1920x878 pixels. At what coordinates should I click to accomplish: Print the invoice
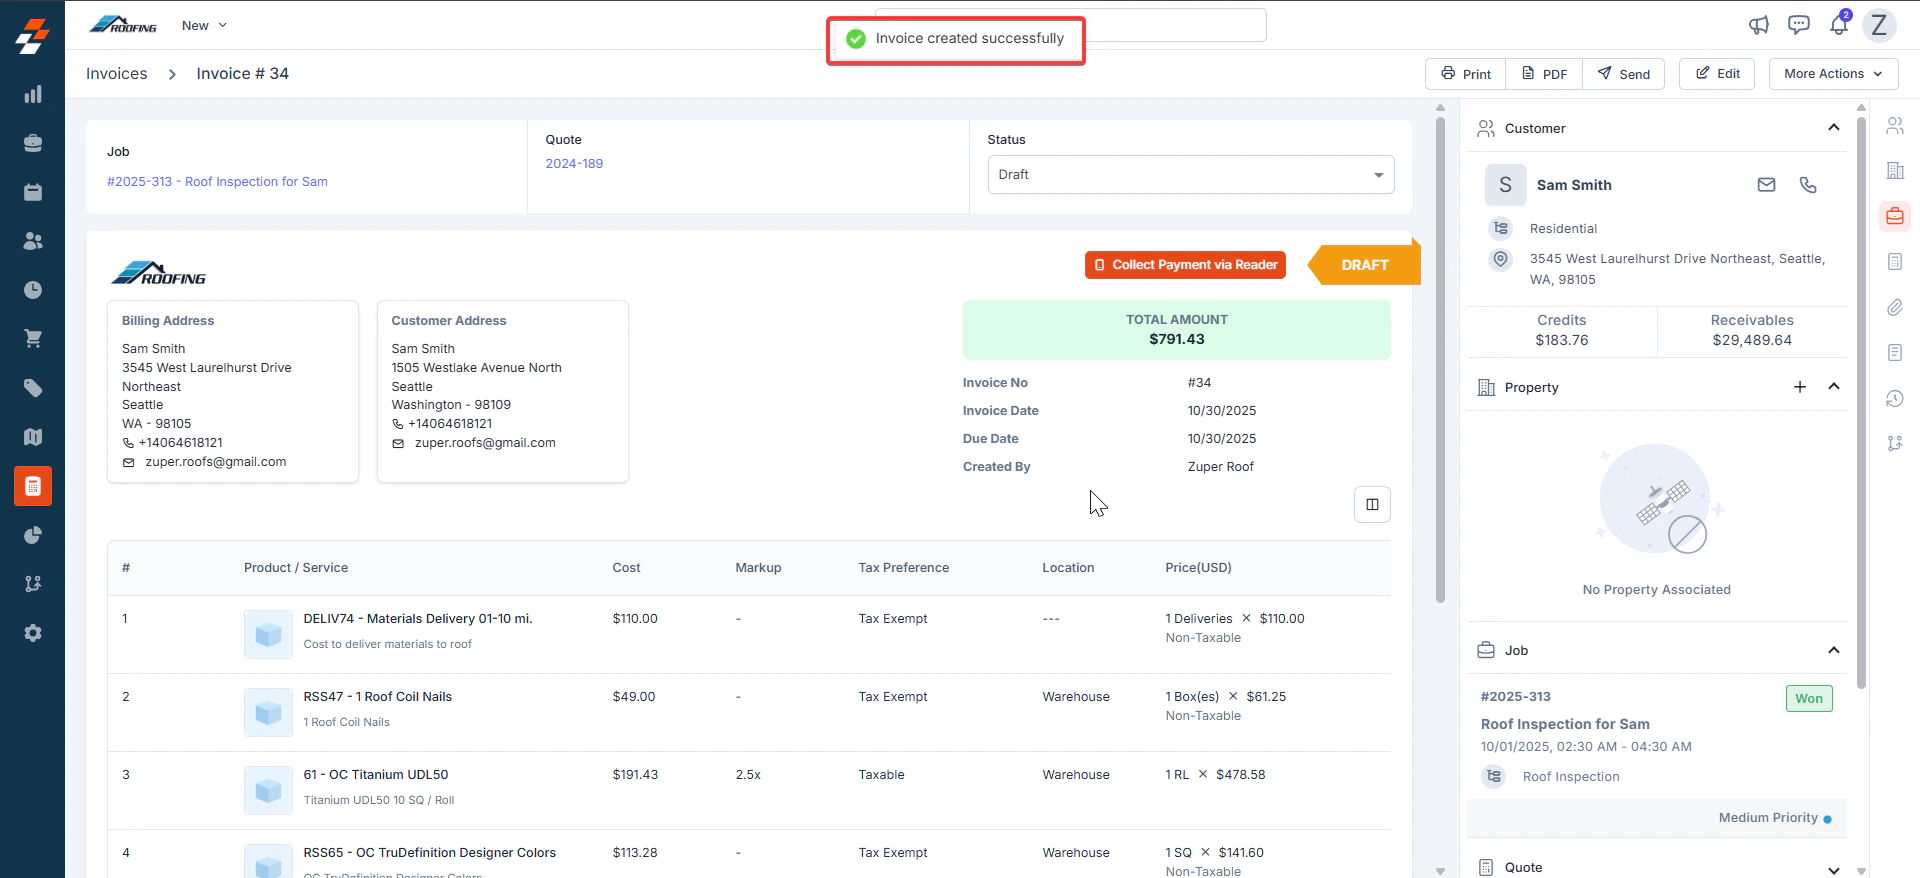coord(1466,74)
